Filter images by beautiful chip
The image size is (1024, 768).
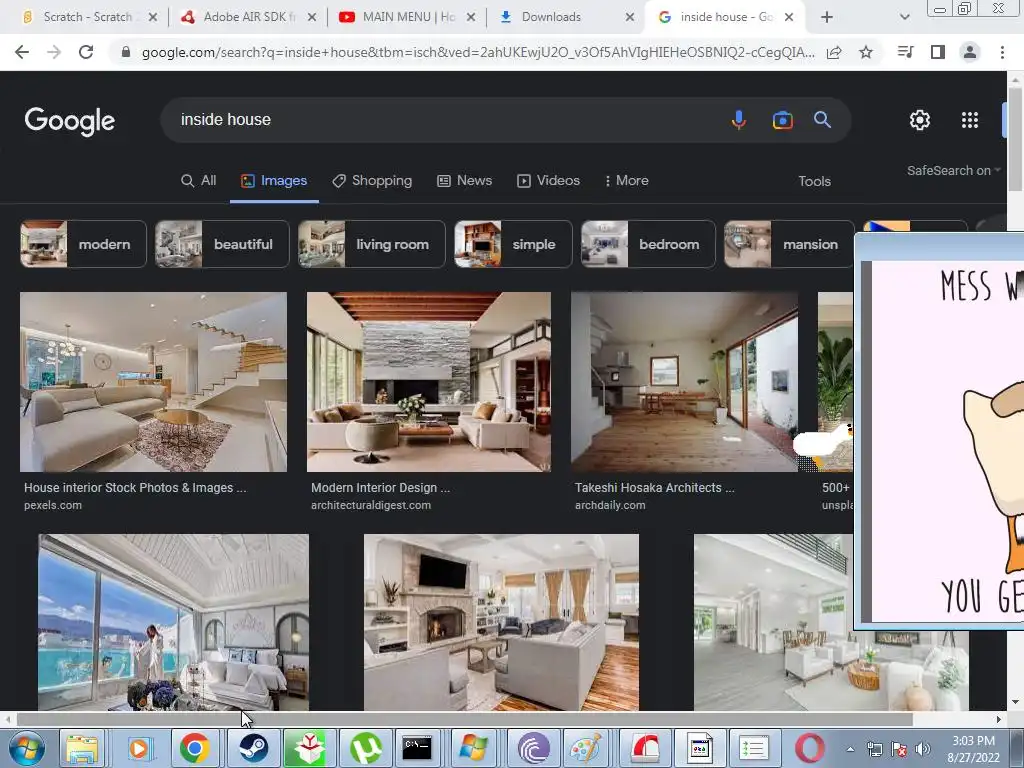[222, 244]
